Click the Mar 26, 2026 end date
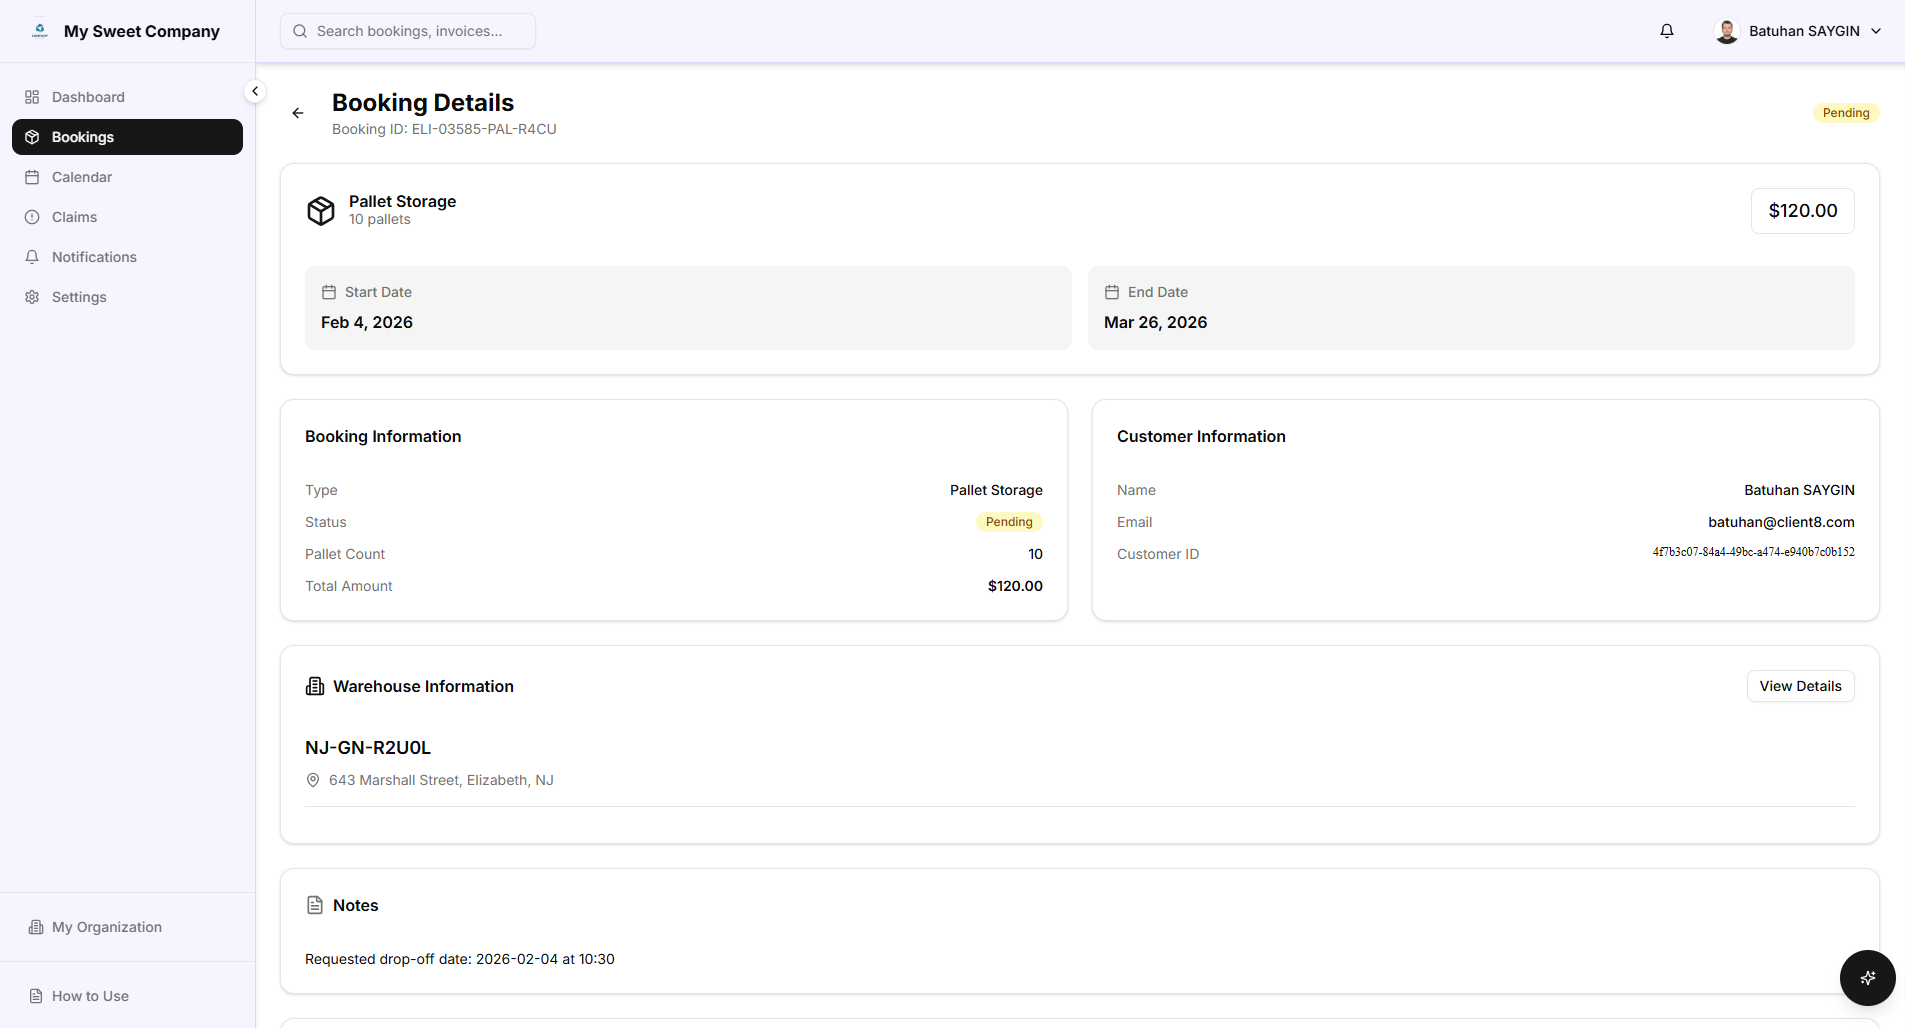 click(1155, 322)
